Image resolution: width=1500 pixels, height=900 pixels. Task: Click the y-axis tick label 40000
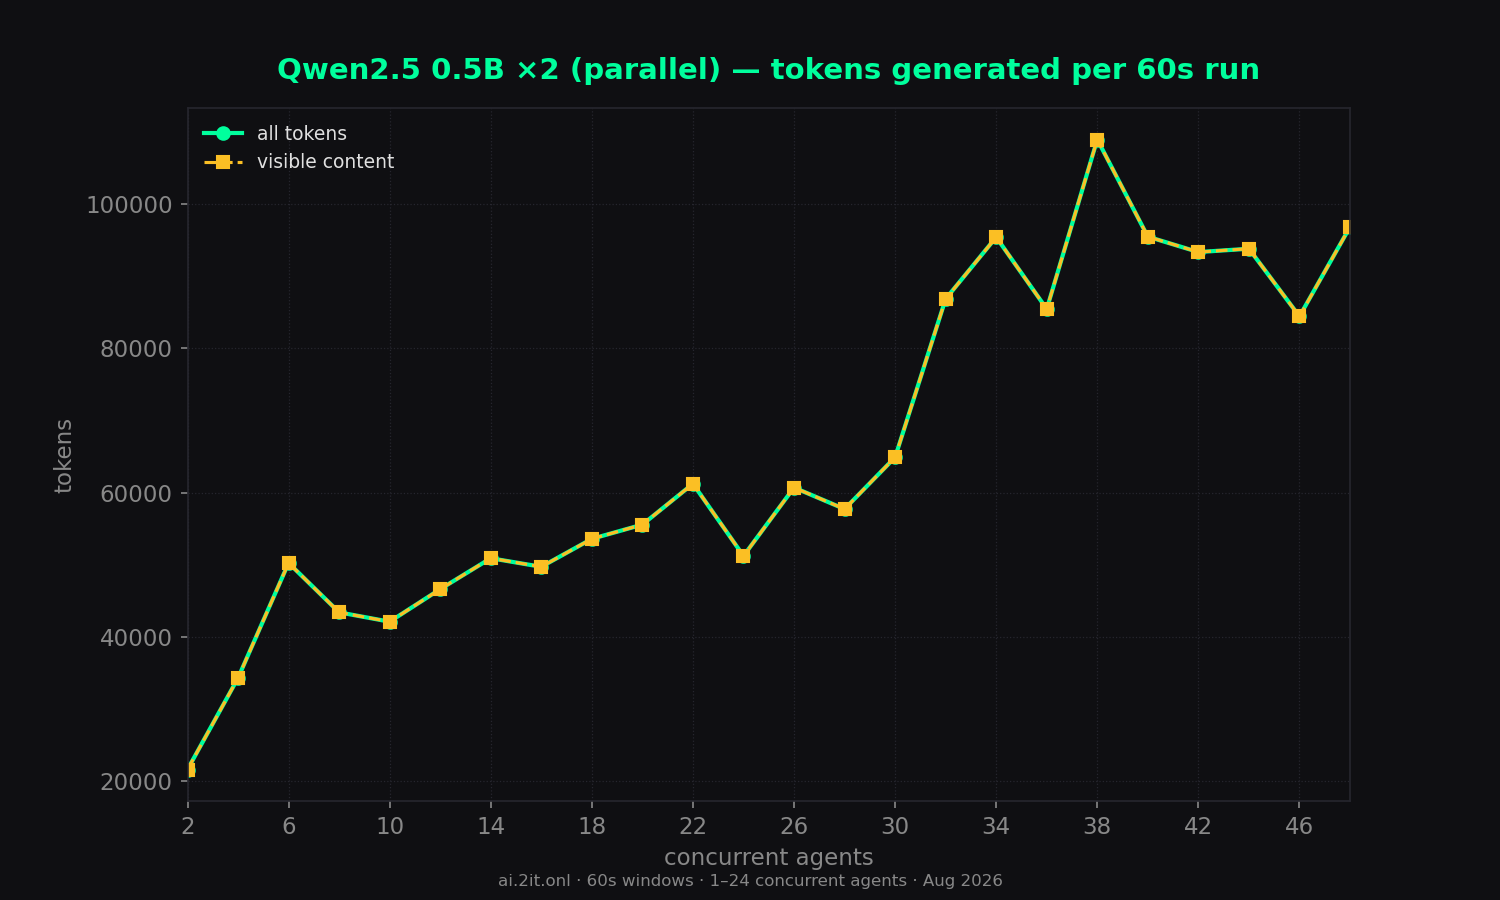(137, 638)
